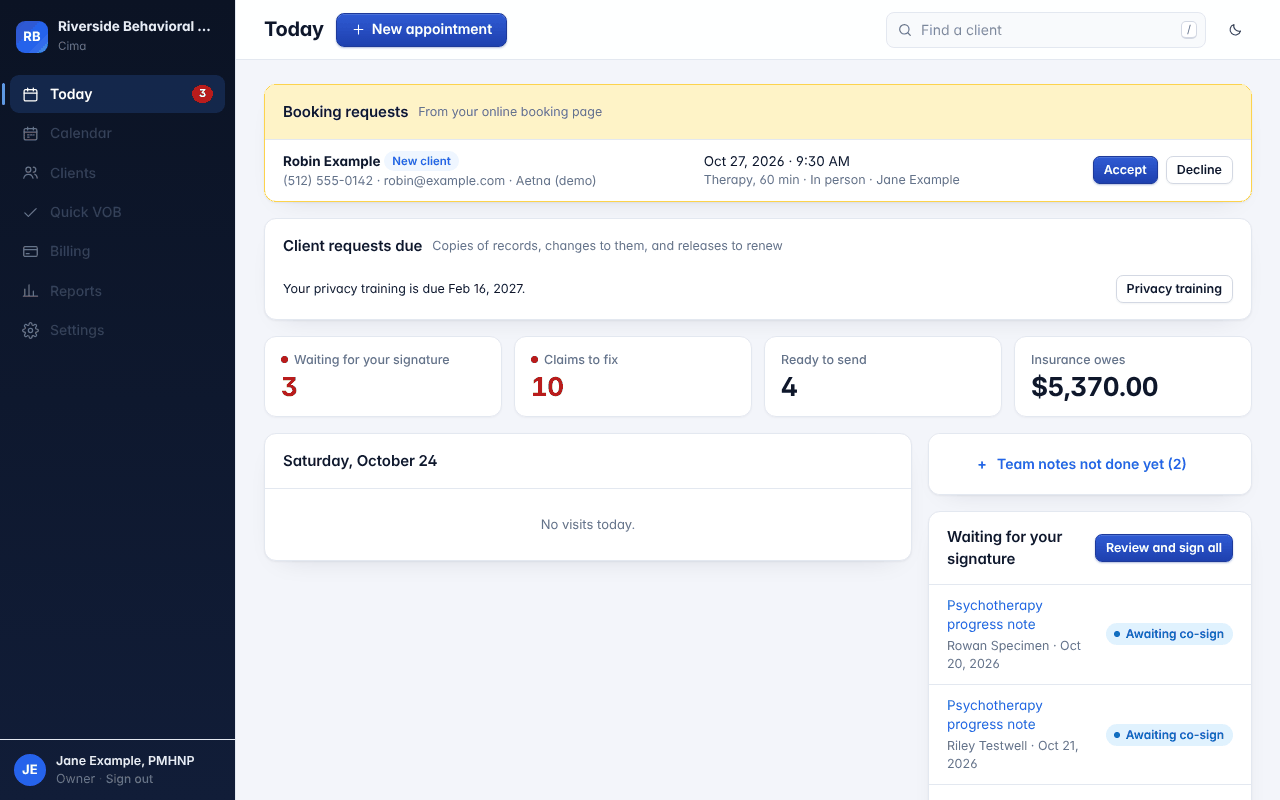Open Reports in the sidebar

point(117,291)
